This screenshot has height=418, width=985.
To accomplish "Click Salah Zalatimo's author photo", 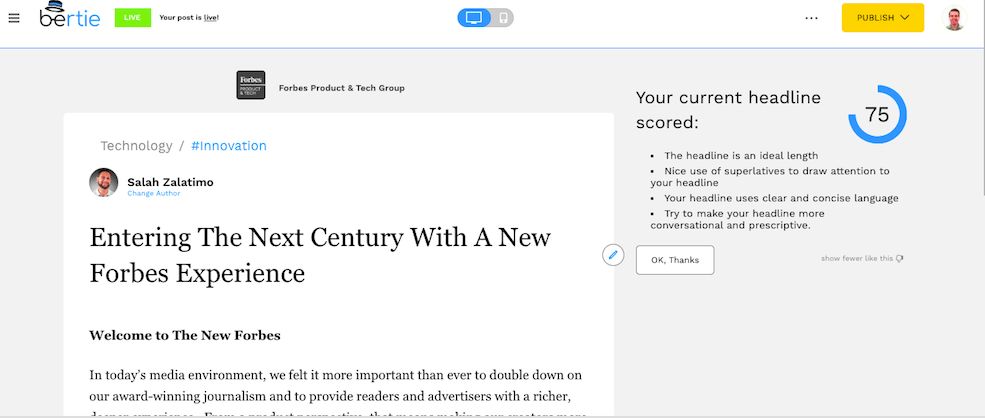I will pyautogui.click(x=104, y=182).
